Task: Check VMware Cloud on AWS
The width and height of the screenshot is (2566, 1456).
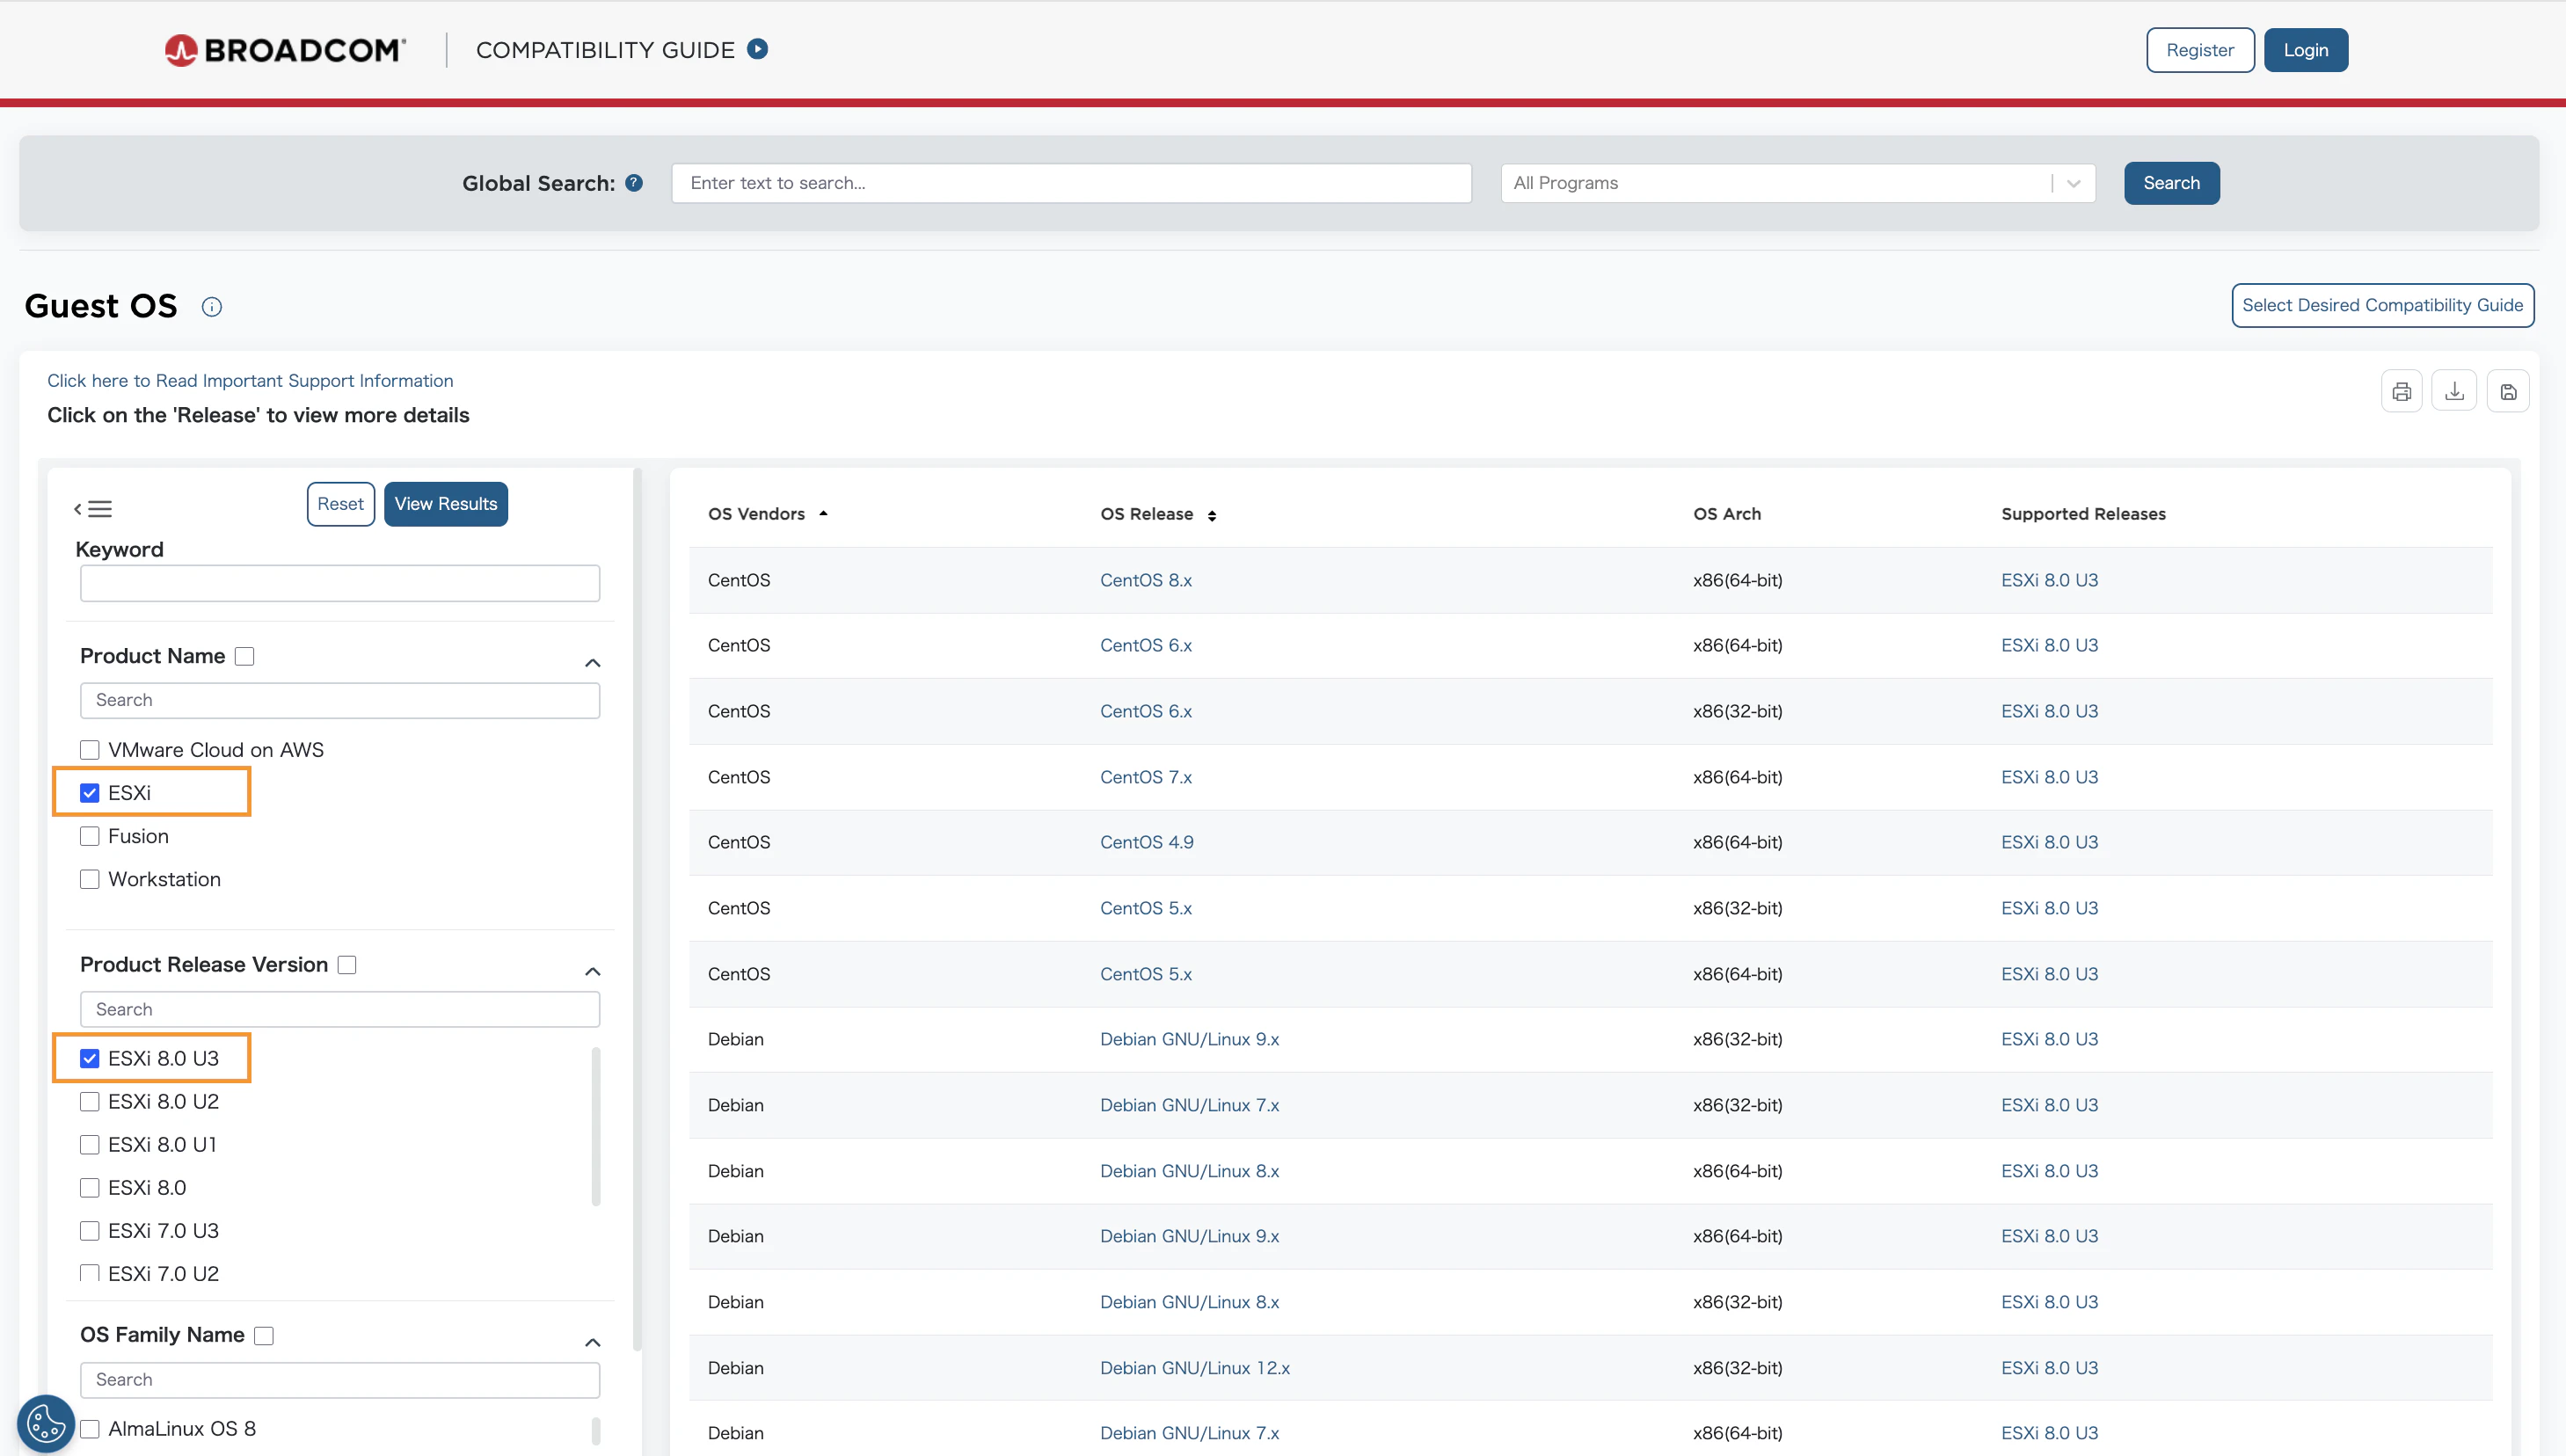Action: [x=90, y=750]
